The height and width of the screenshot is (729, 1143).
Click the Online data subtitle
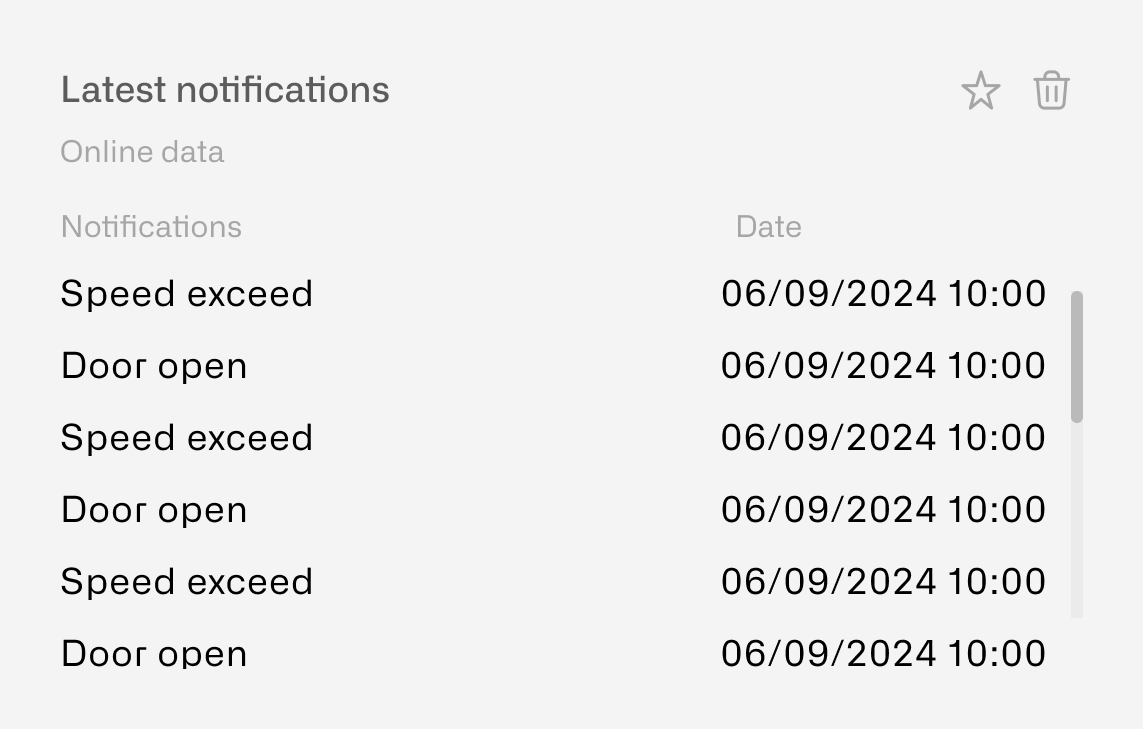point(142,152)
